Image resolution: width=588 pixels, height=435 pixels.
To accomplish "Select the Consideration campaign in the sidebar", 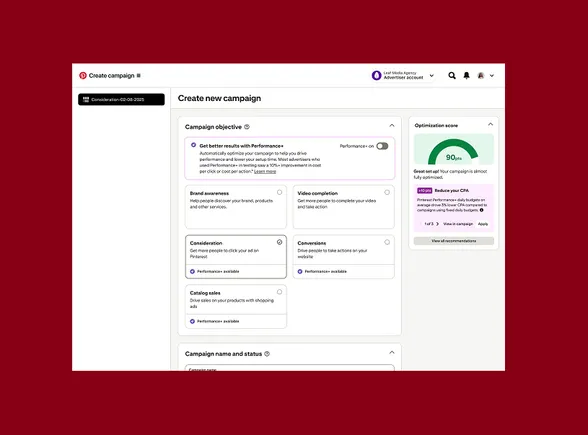I will (x=121, y=99).
